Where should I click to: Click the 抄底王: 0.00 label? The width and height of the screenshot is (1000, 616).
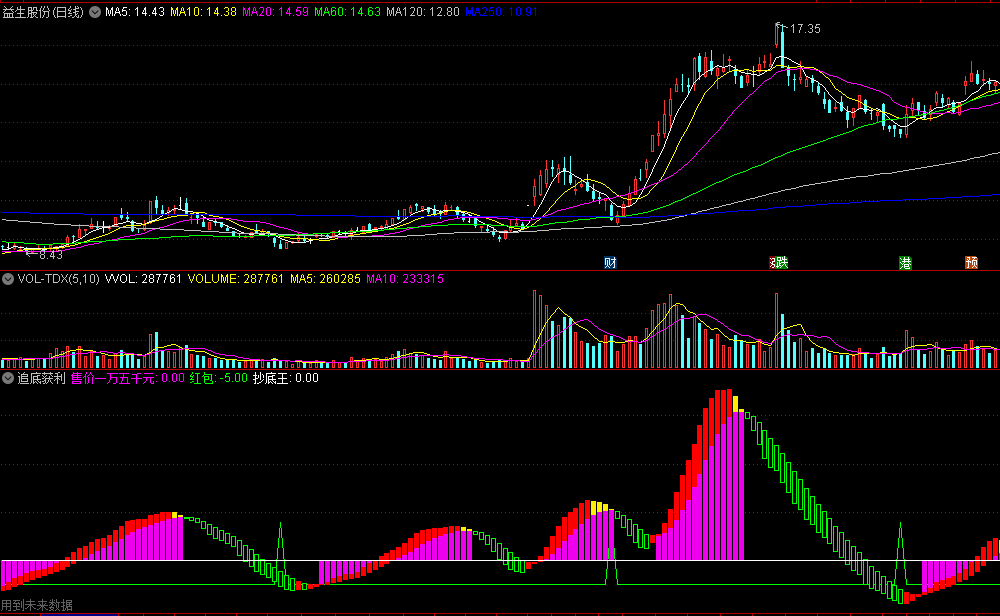[286, 378]
